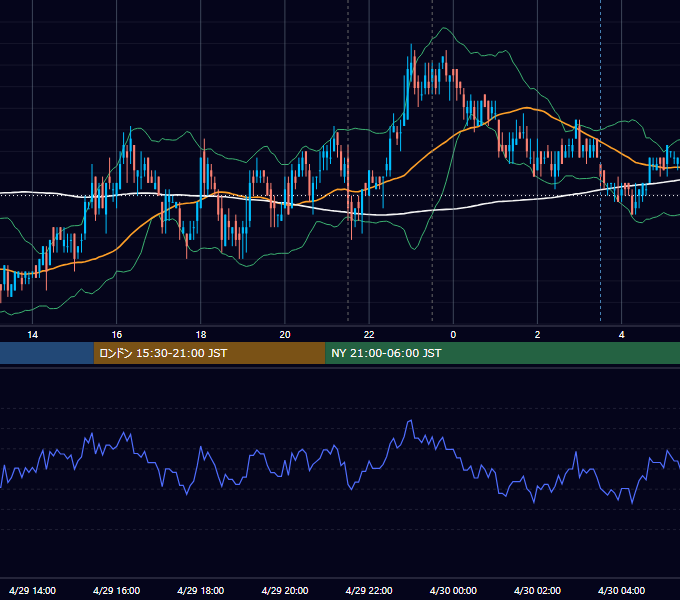Image resolution: width=680 pixels, height=600 pixels.
Task: Click the 14 hour axis label
Action: click(x=33, y=335)
